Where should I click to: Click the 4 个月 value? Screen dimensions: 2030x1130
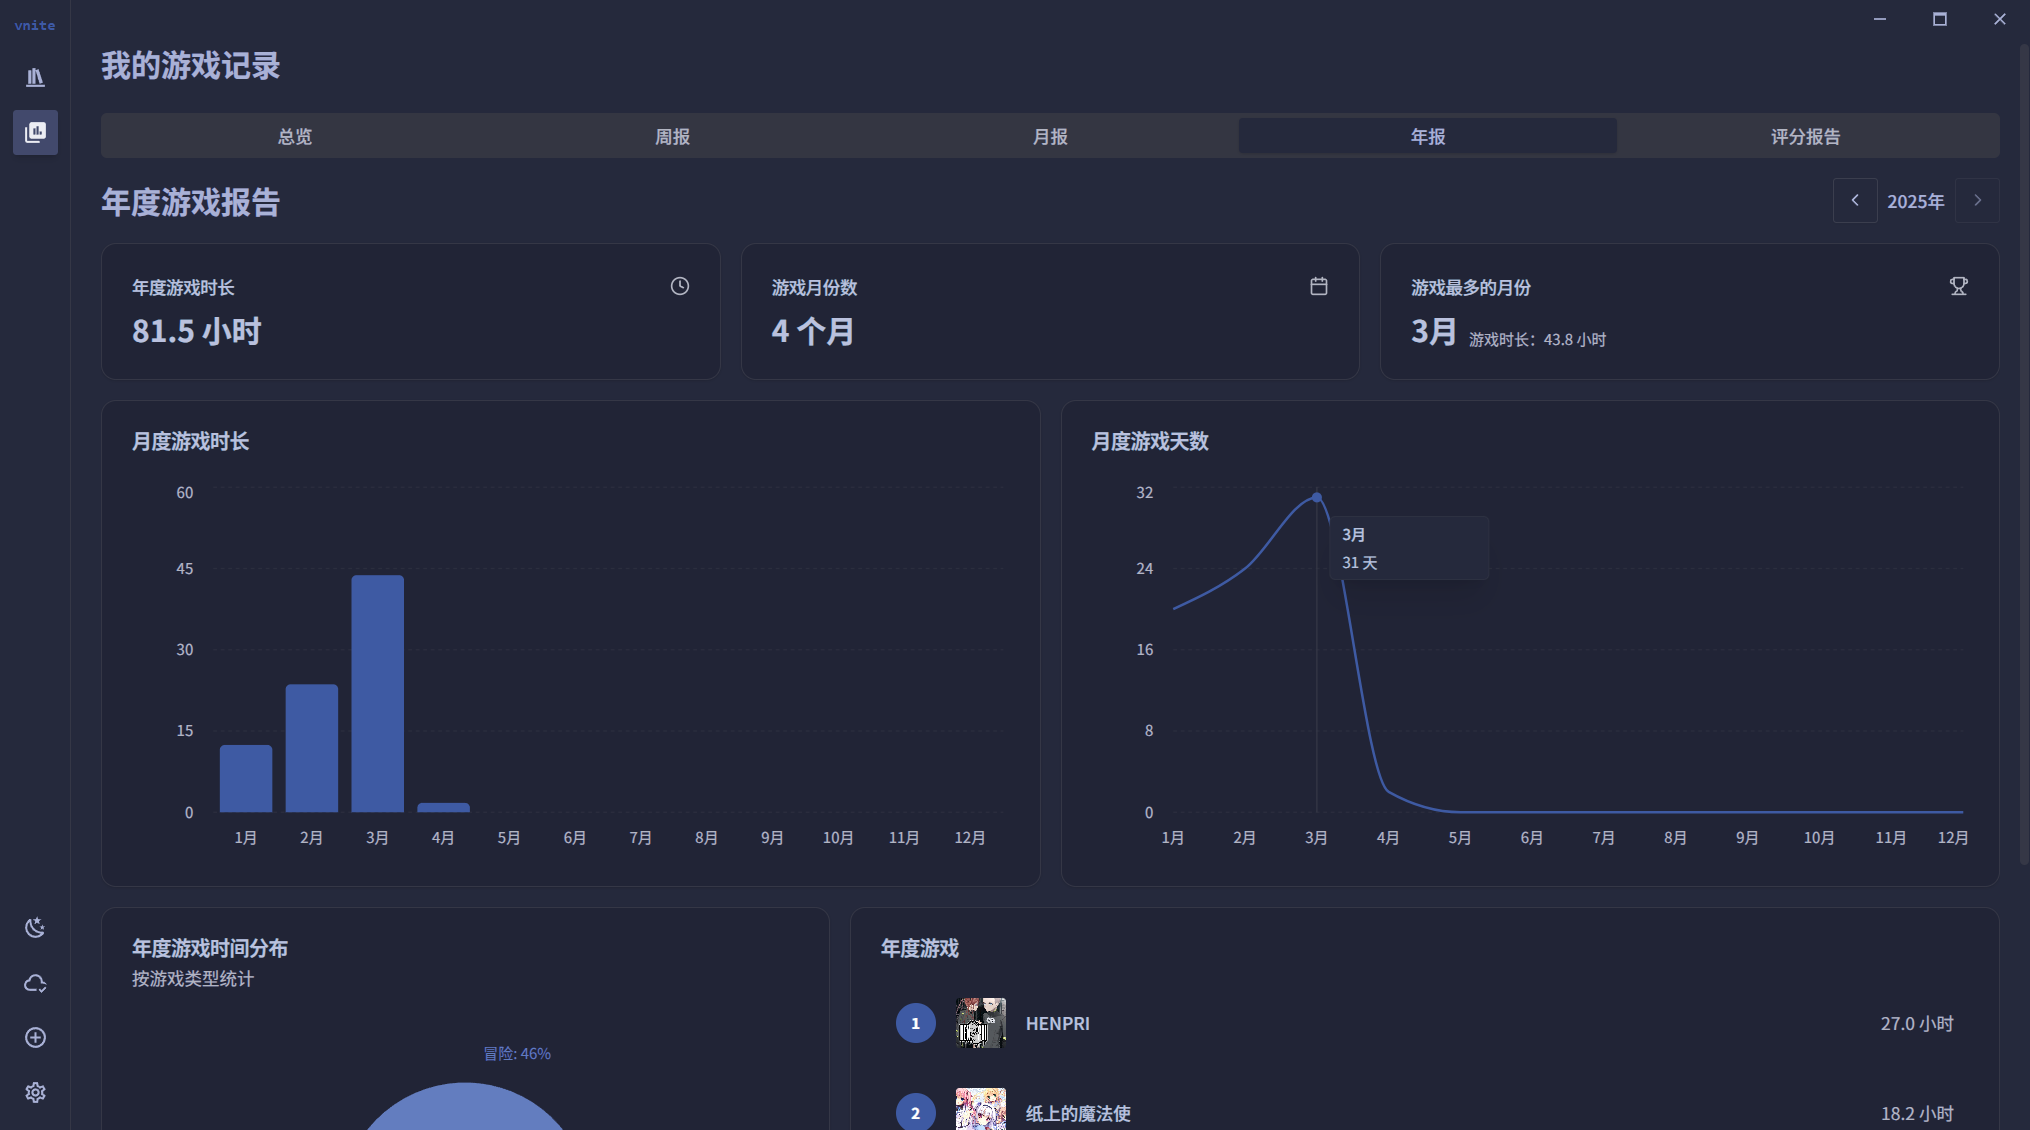[x=813, y=331]
